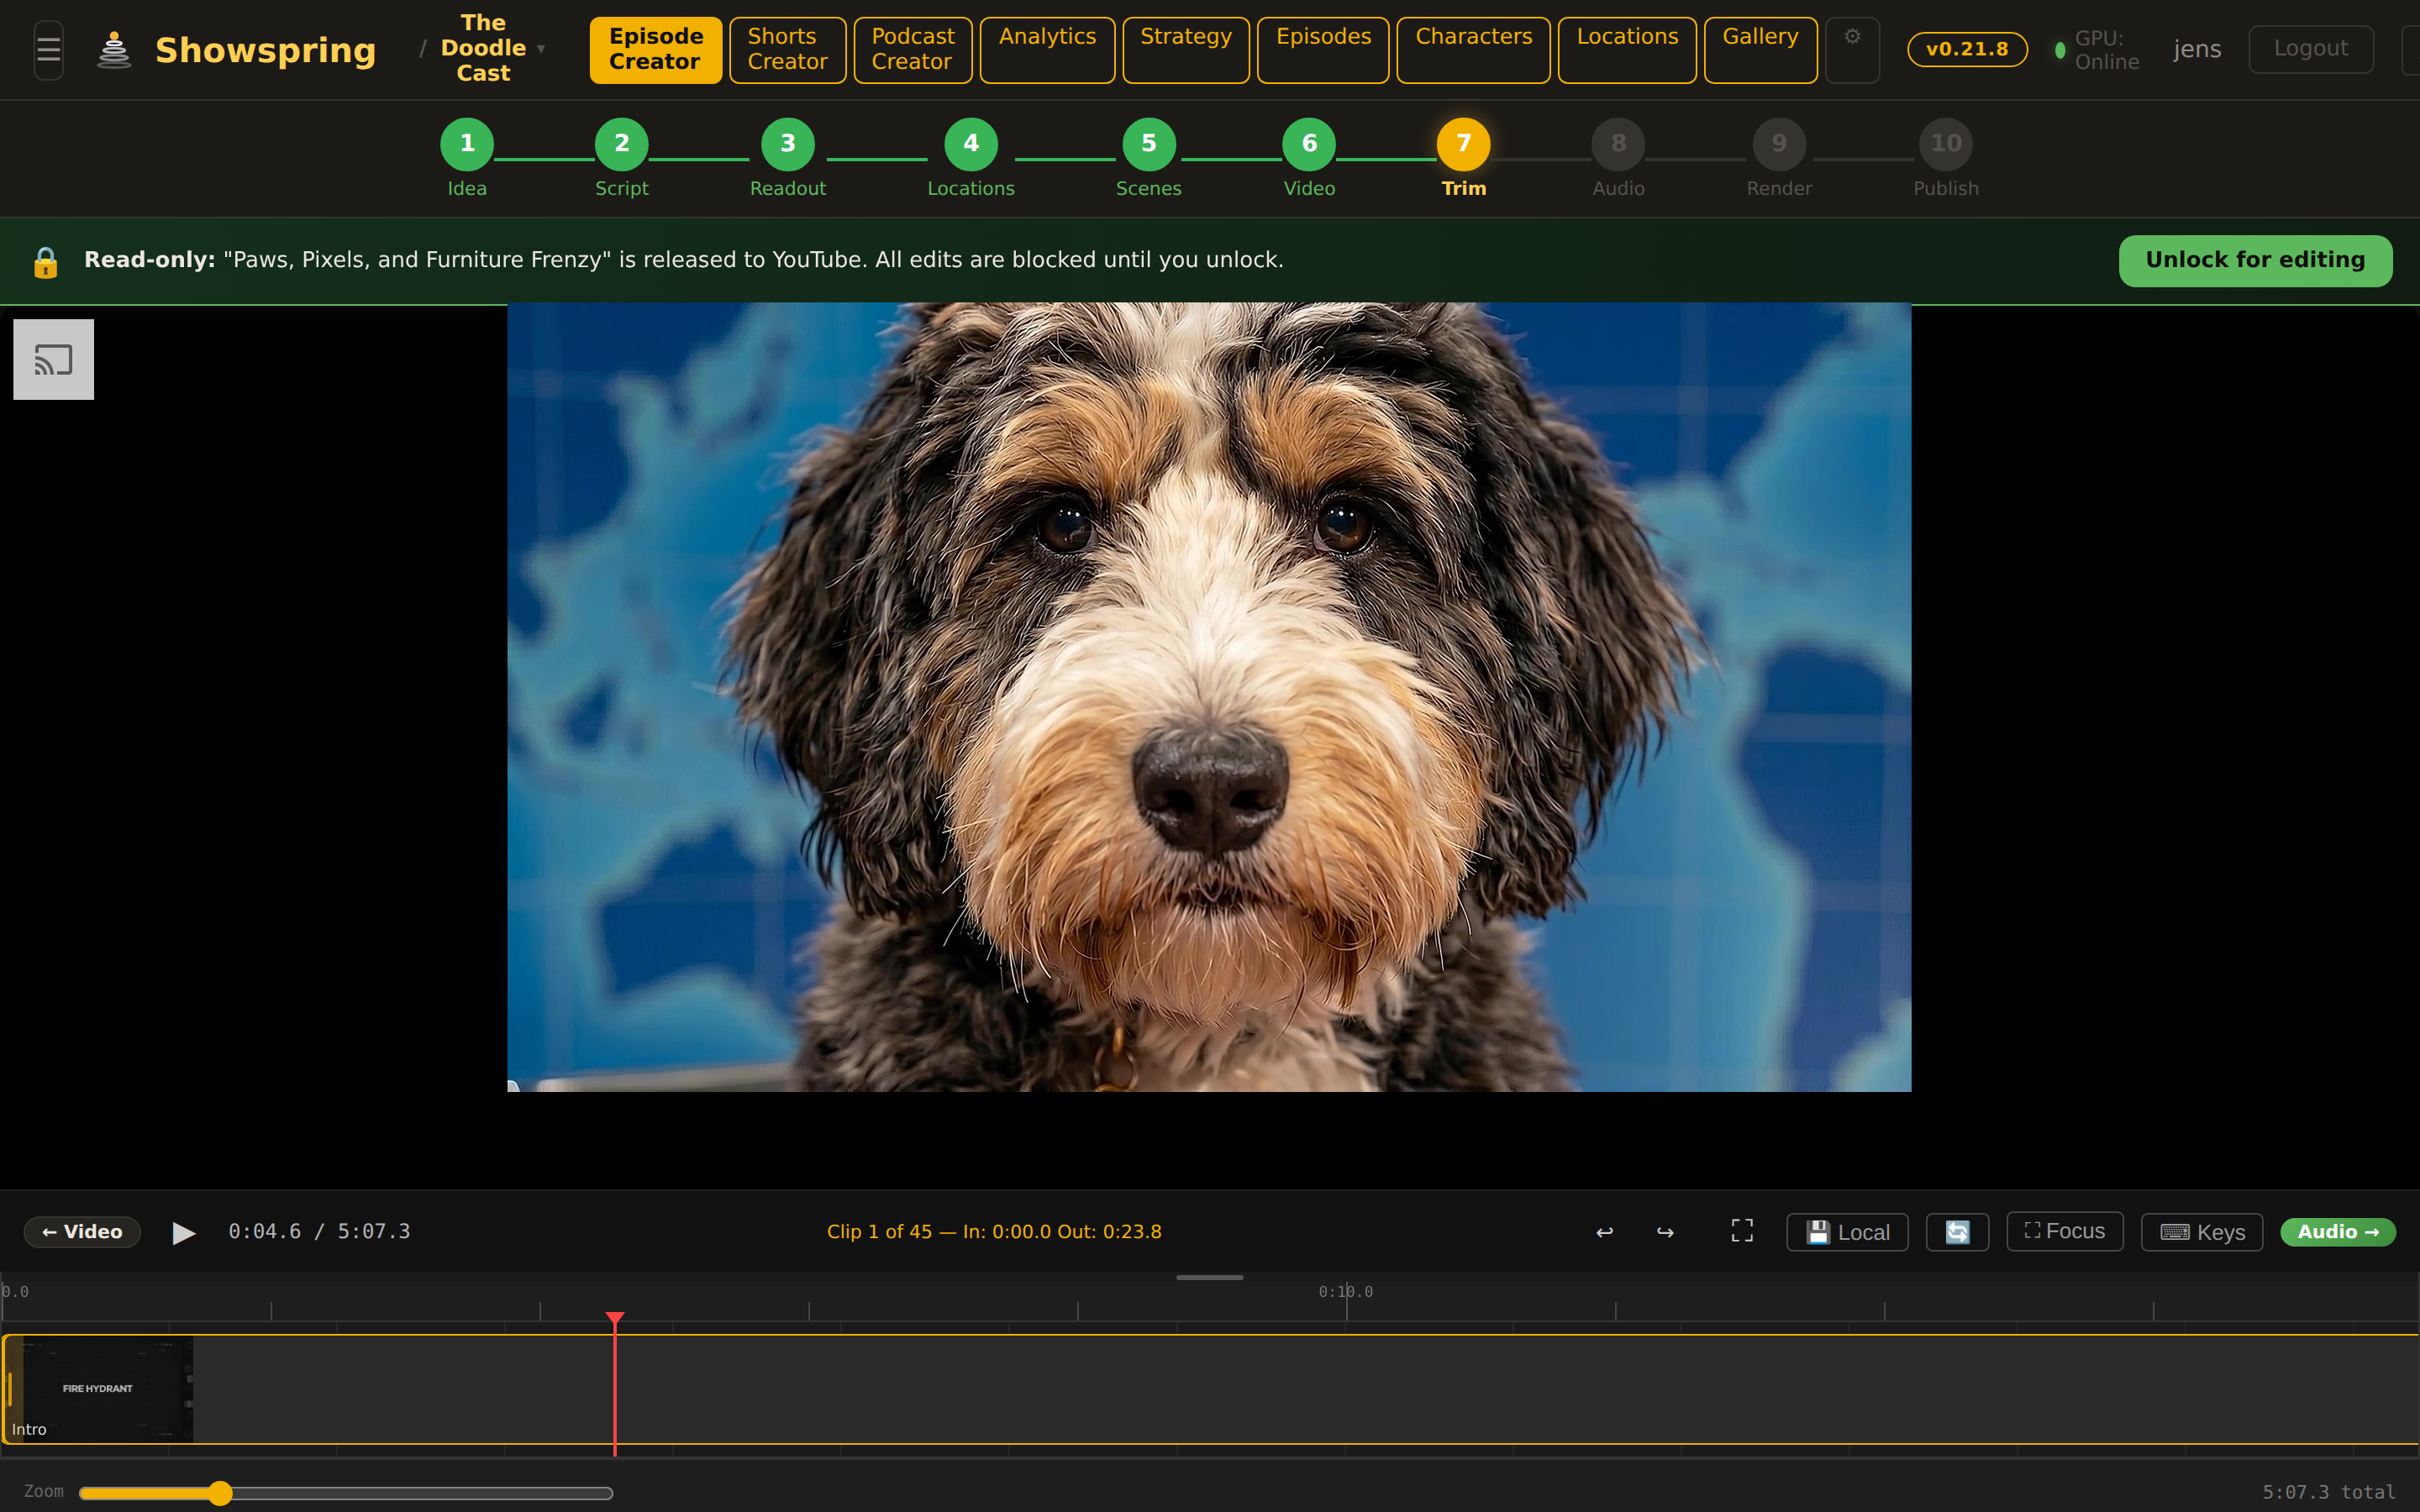The width and height of the screenshot is (2420, 1512).
Task: Expand step 8 Audio in the workflow
Action: [1618, 143]
